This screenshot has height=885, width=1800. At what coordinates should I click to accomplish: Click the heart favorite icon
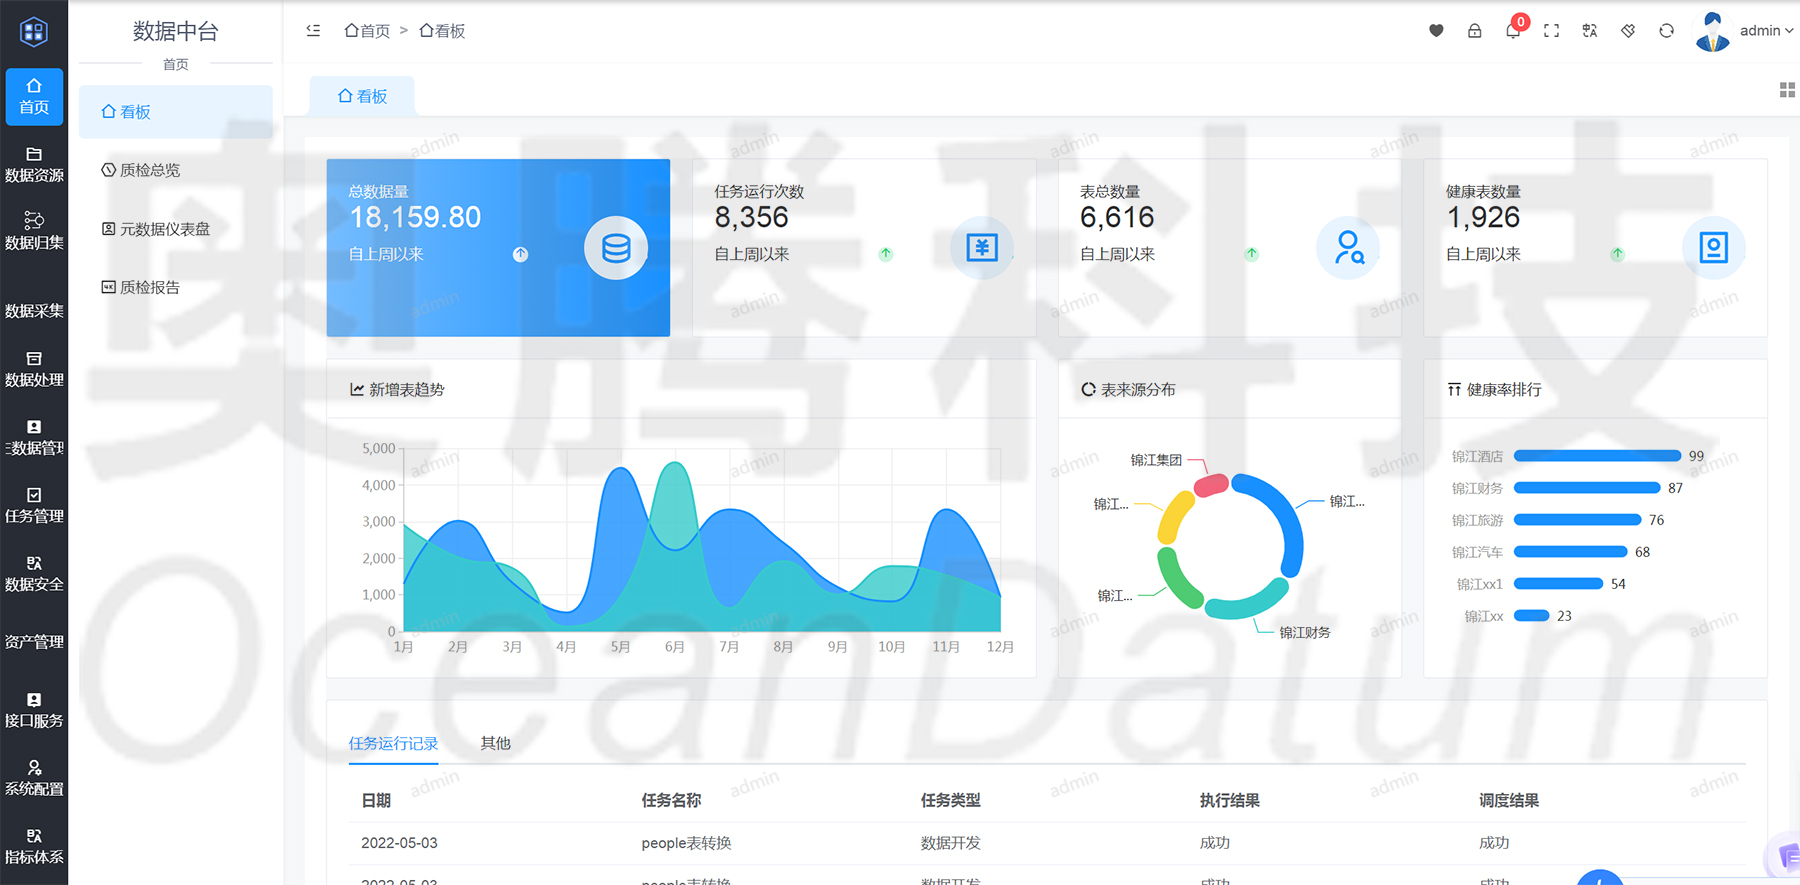coord(1436,31)
